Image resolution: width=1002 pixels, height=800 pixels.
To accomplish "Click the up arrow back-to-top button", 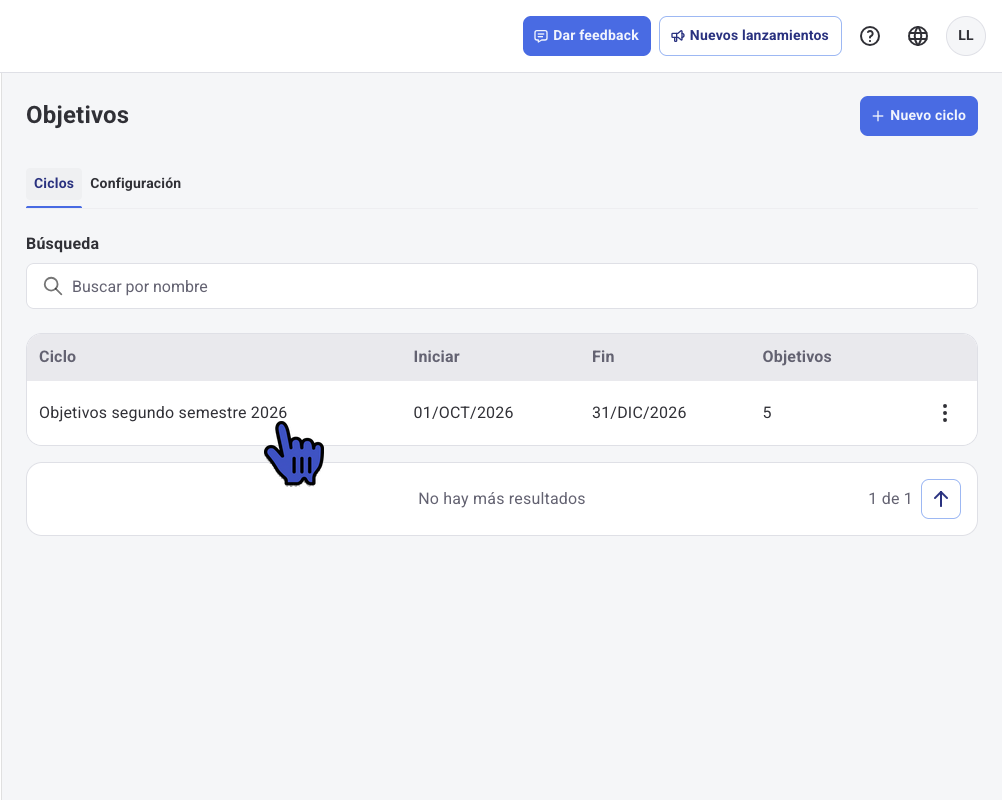I will pos(941,499).
